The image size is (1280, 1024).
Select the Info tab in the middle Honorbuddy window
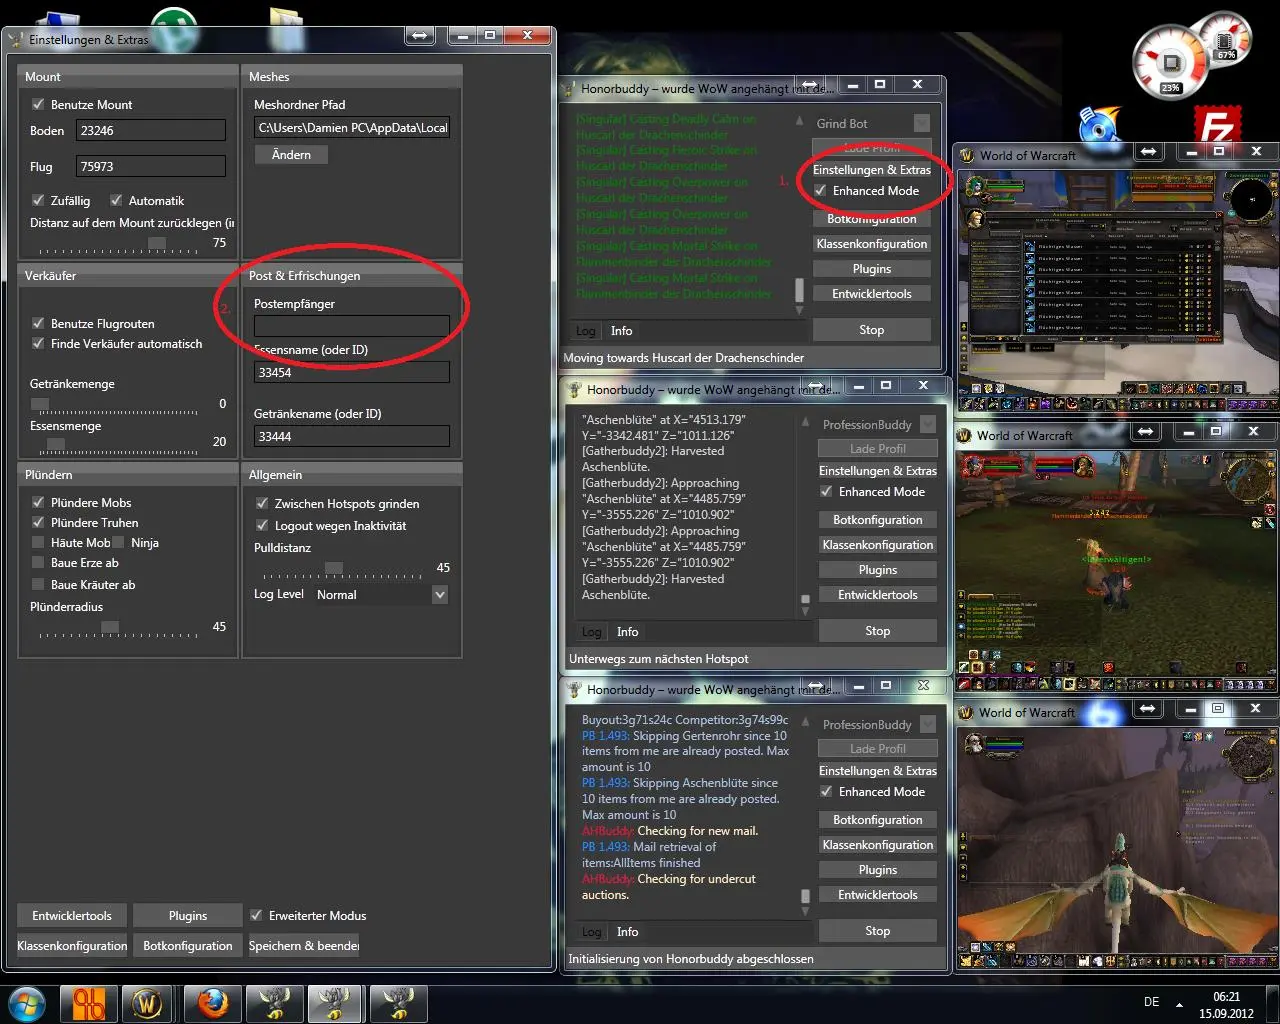click(628, 632)
